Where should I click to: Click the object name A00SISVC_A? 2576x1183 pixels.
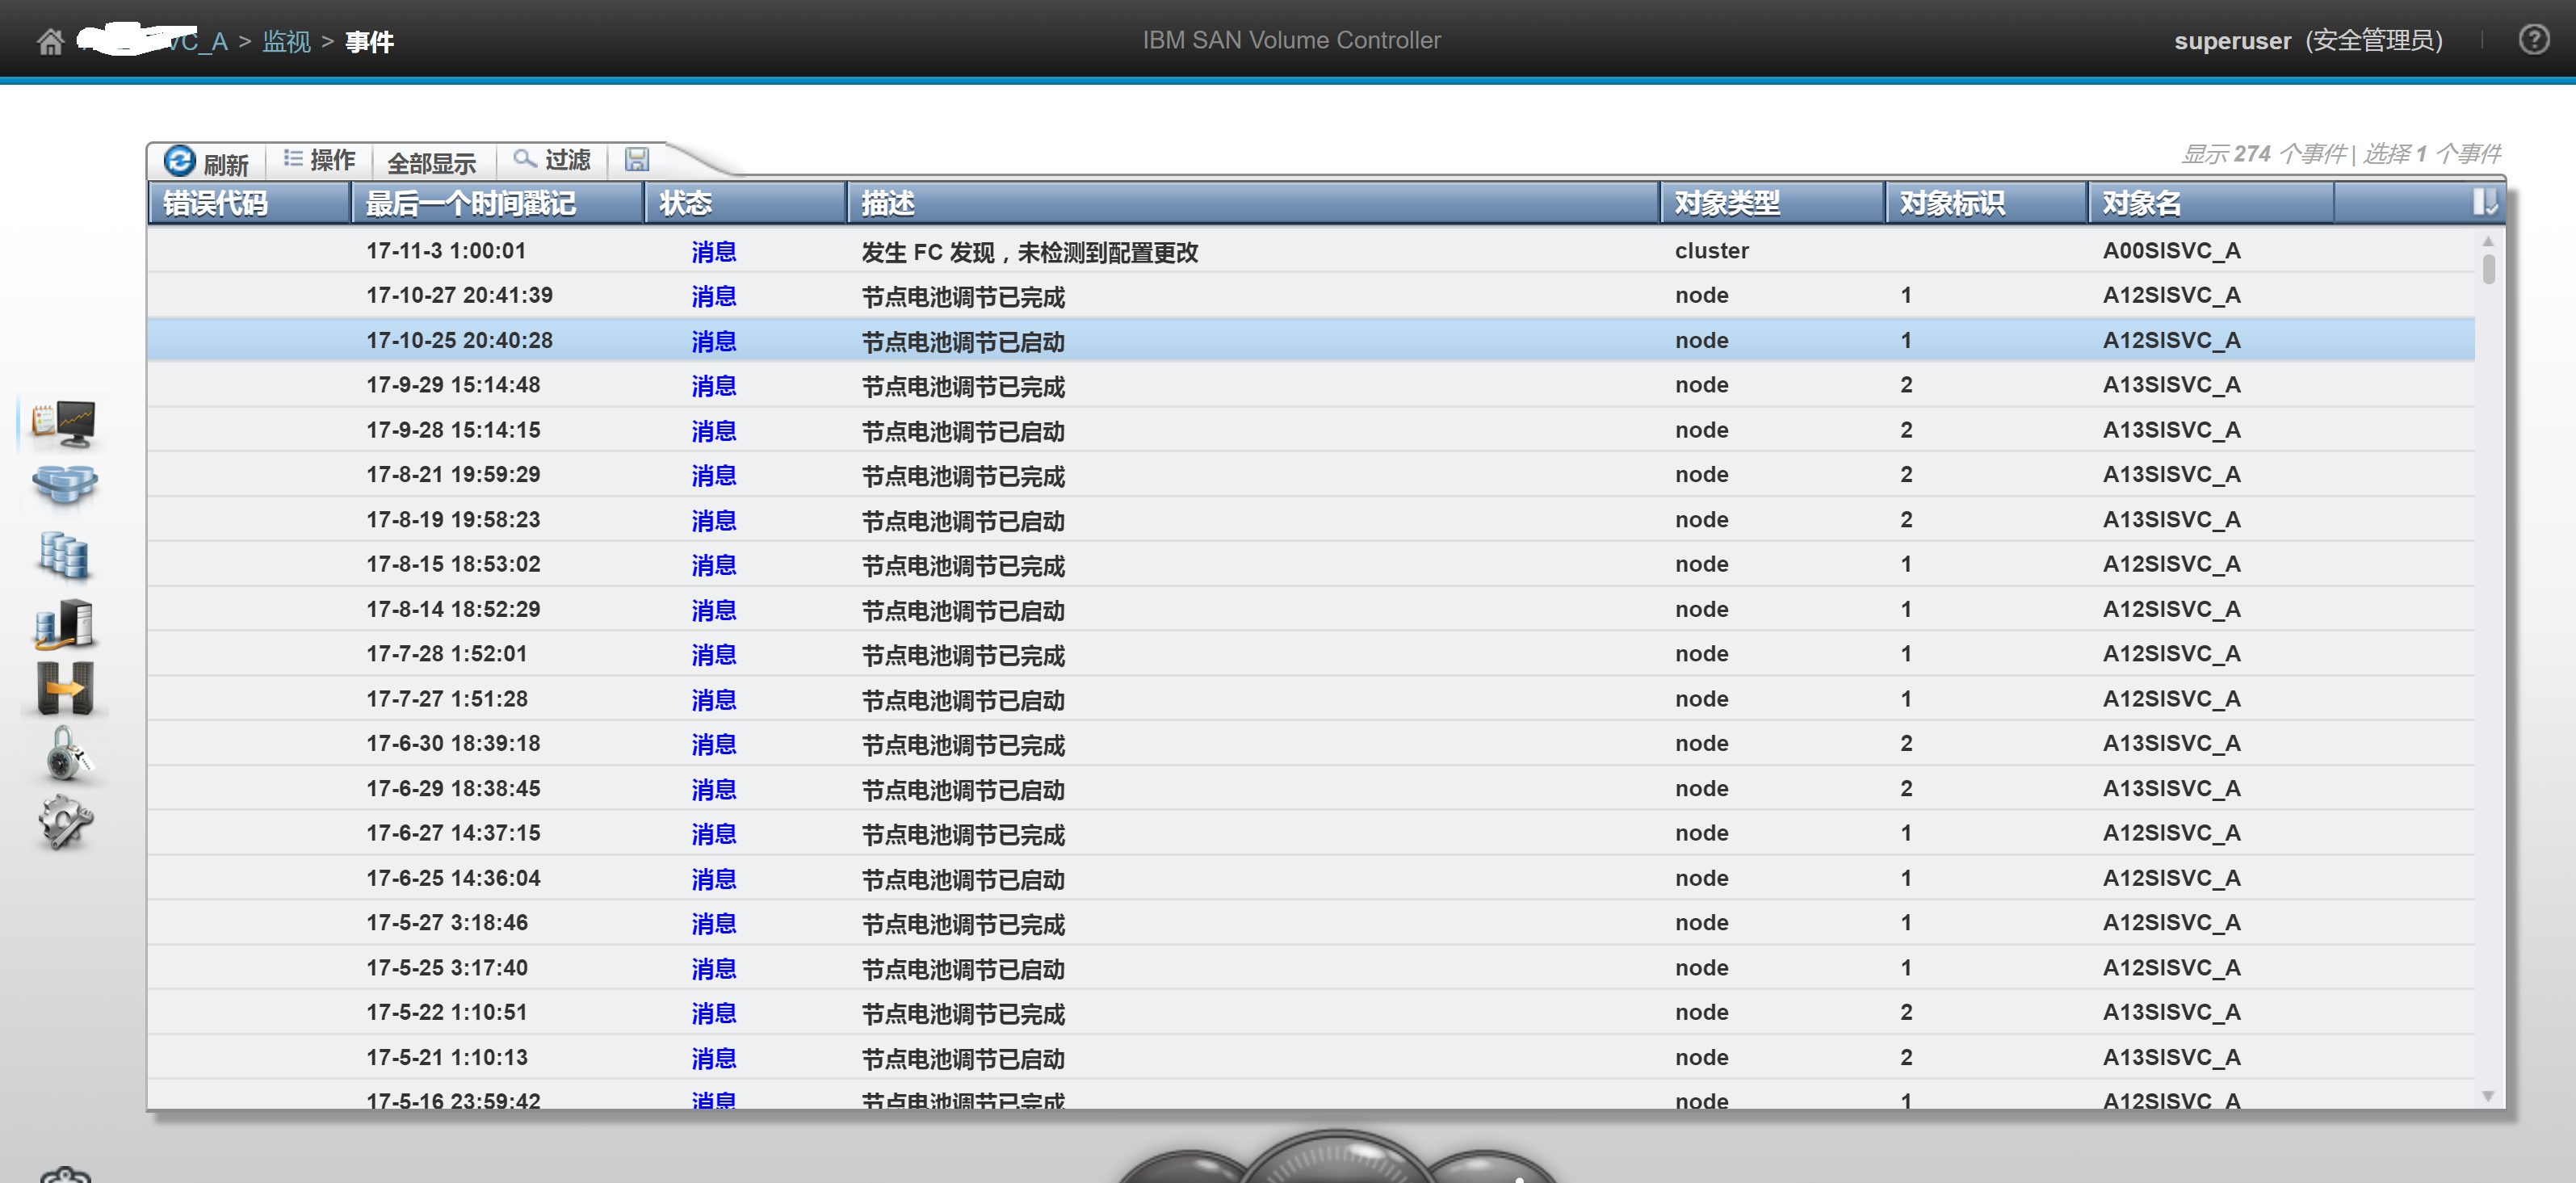point(2171,251)
